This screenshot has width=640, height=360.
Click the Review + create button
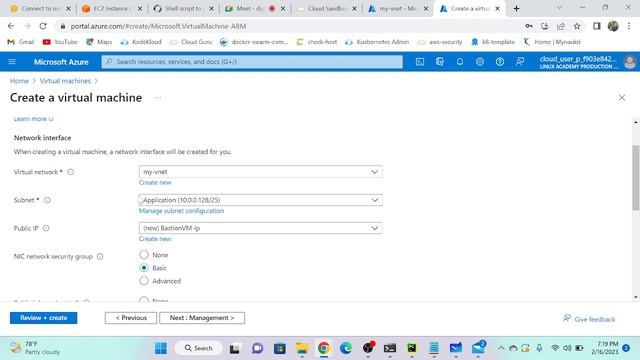tap(43, 318)
